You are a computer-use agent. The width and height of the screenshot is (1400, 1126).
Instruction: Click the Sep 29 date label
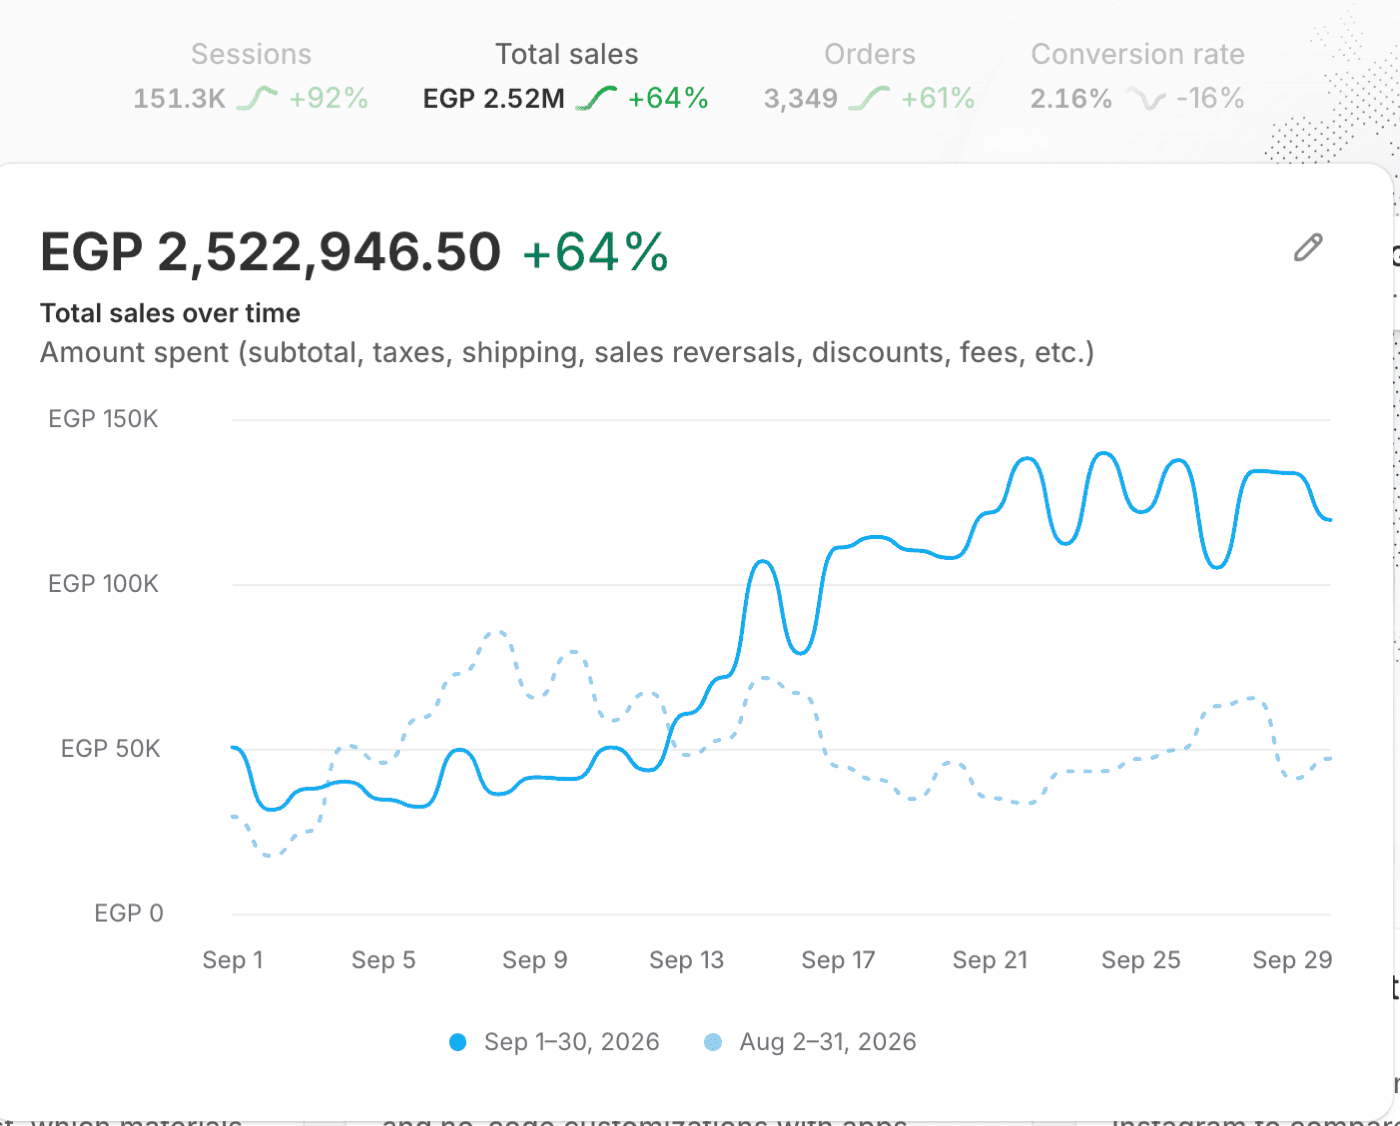(x=1292, y=960)
